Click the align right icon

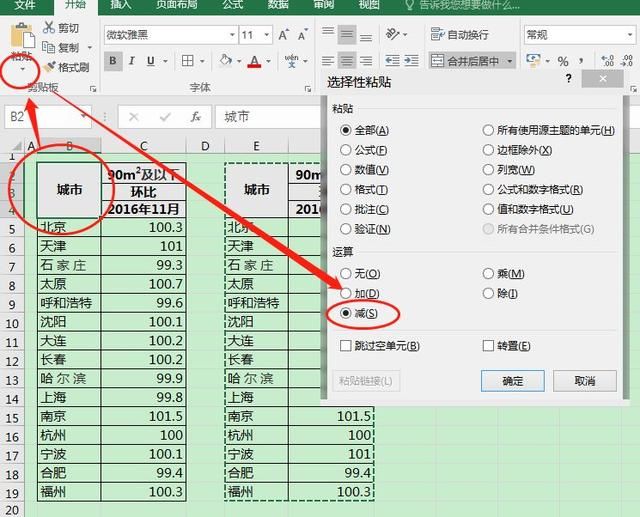tap(366, 61)
